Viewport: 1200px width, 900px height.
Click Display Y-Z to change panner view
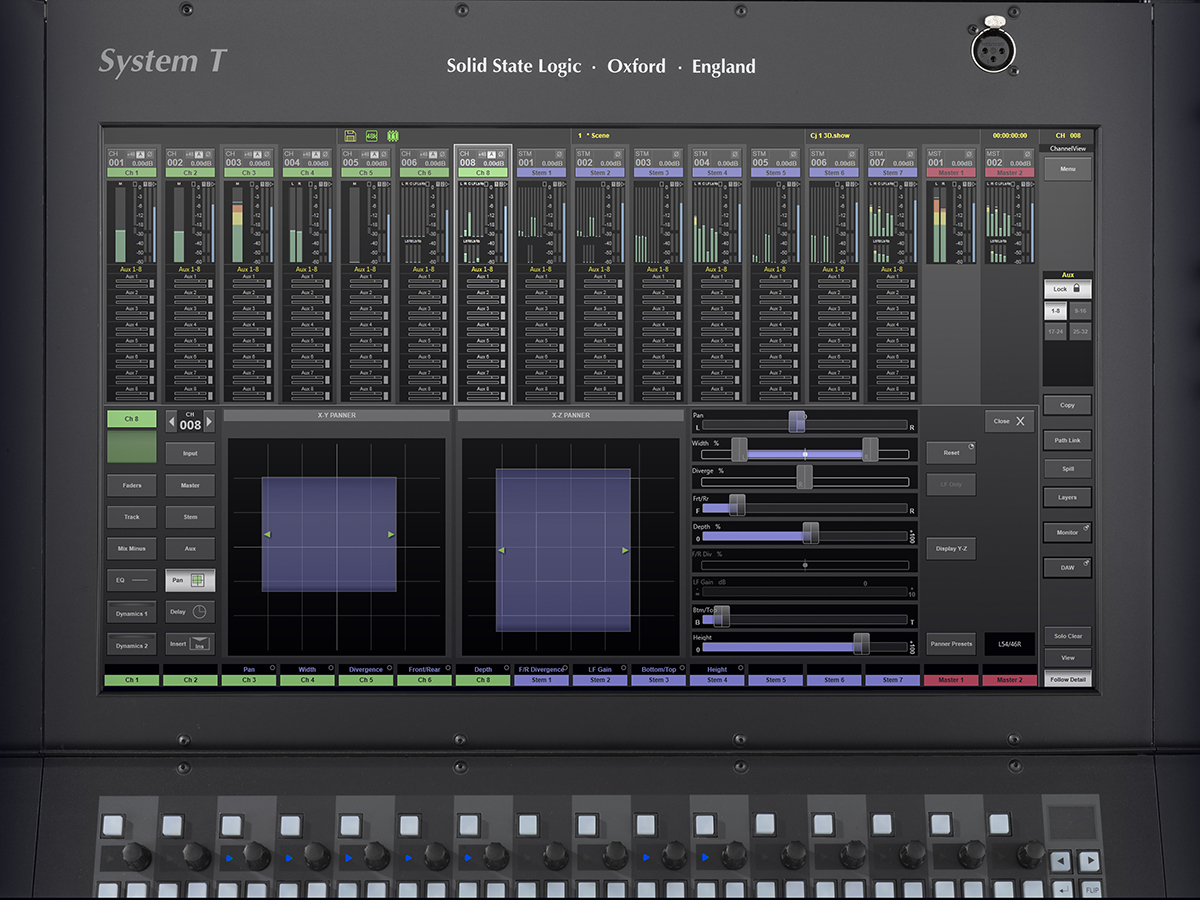coord(950,548)
